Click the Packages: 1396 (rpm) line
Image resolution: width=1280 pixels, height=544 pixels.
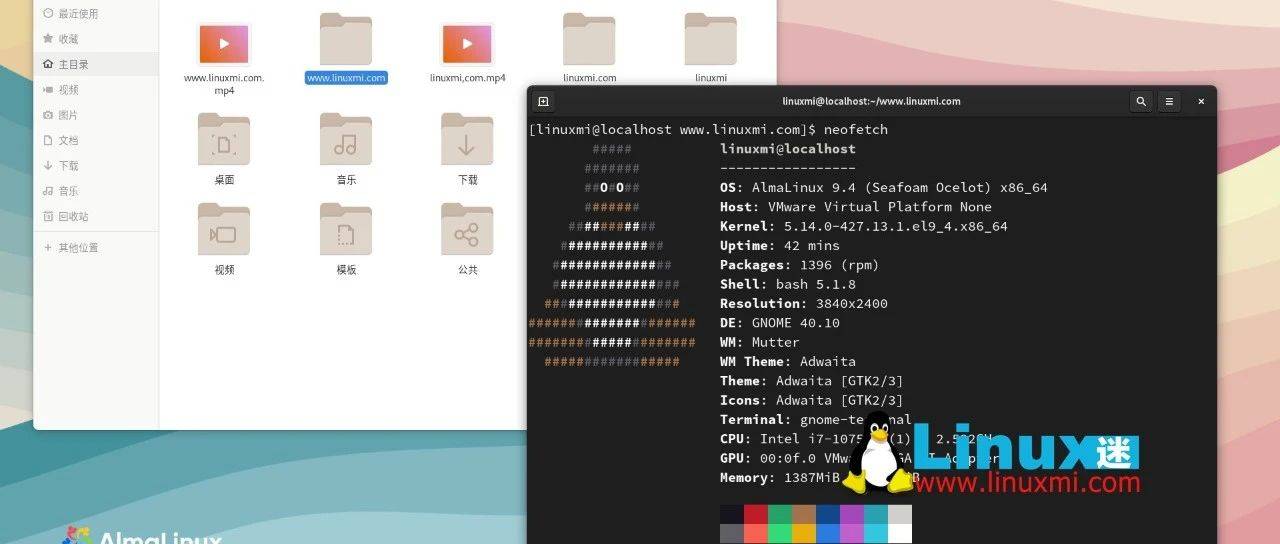pyautogui.click(x=800, y=265)
